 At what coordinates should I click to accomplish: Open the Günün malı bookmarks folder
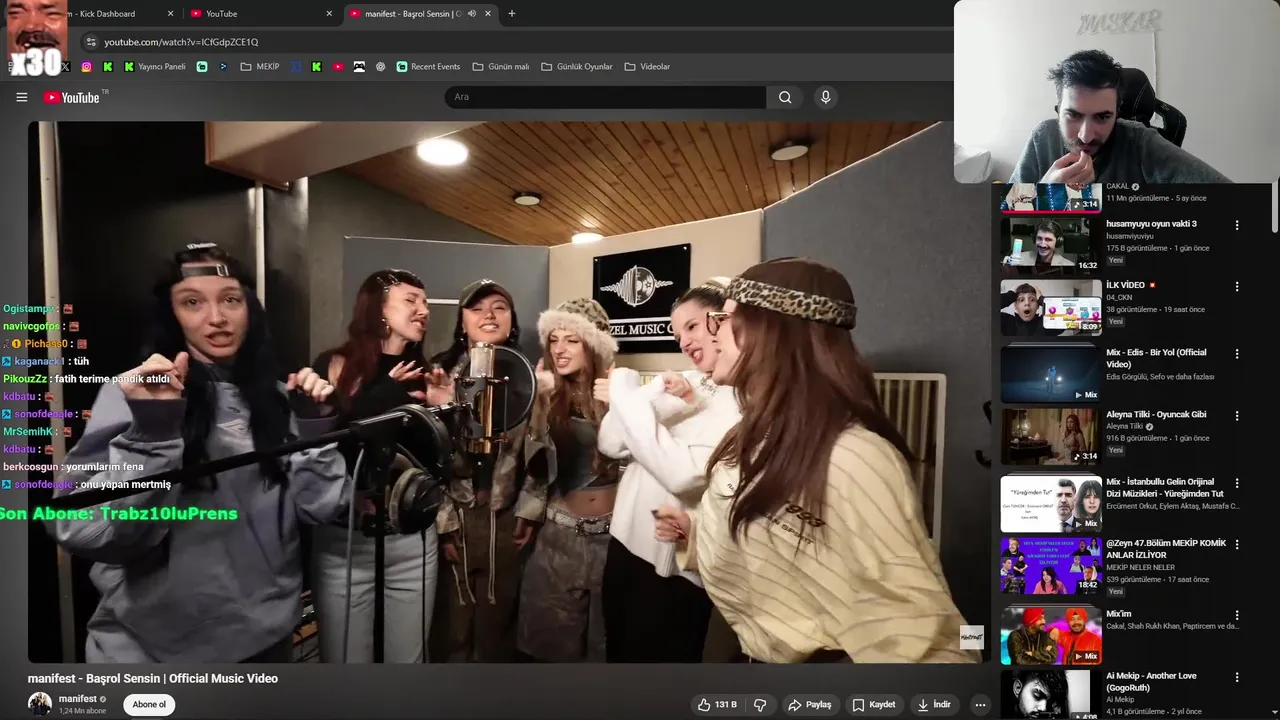click(500, 67)
